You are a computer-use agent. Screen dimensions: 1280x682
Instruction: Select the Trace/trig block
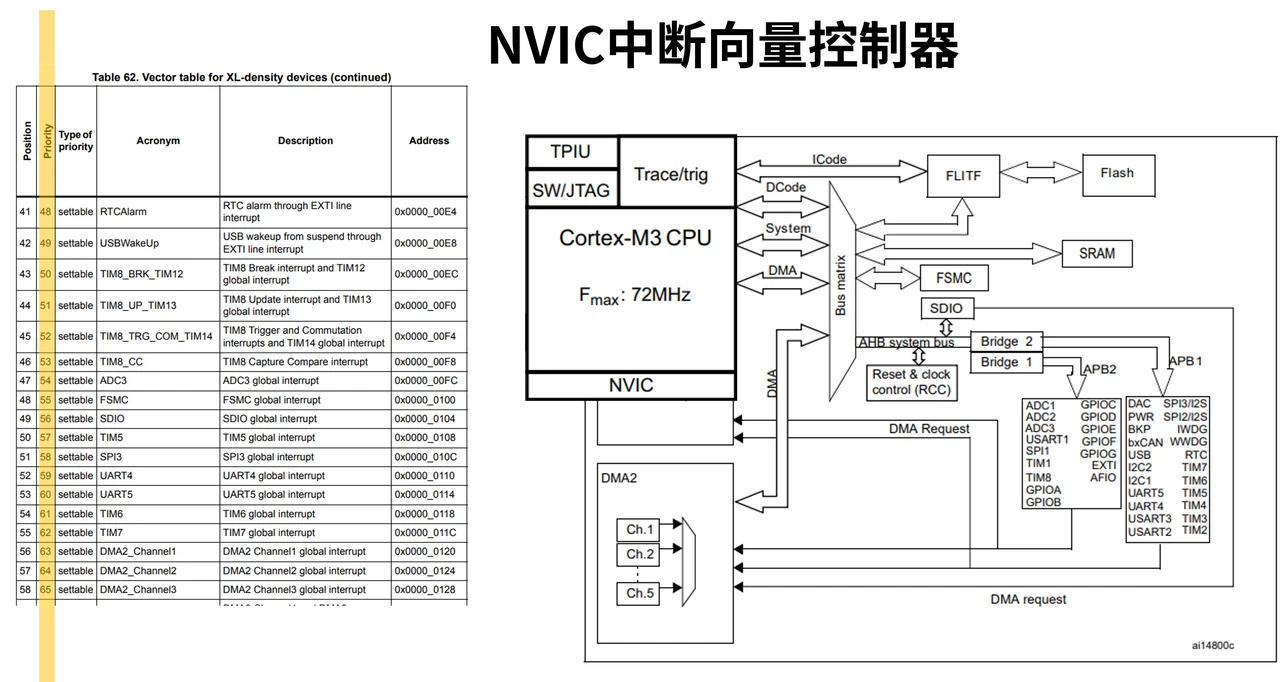coord(677,172)
